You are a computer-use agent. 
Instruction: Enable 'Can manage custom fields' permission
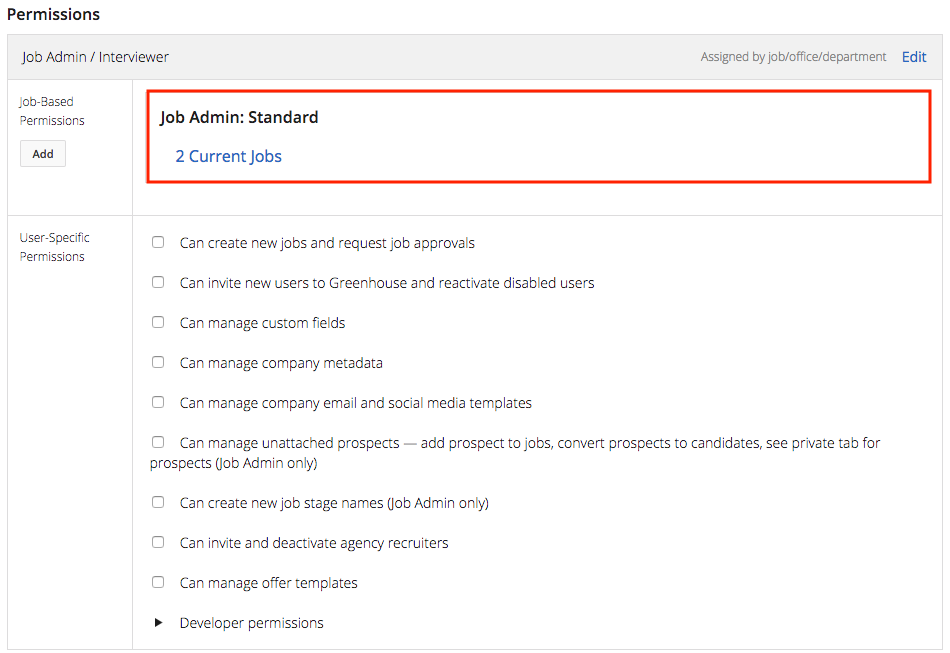pos(158,321)
